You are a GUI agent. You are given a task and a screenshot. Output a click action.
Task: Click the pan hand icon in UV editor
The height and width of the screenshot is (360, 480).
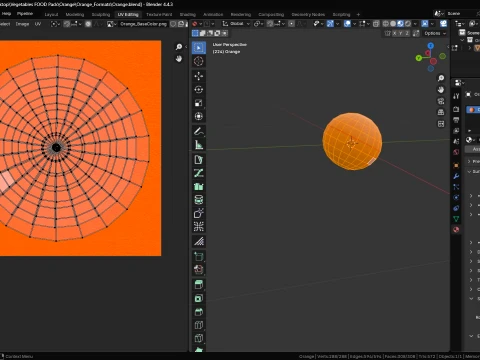(179, 59)
